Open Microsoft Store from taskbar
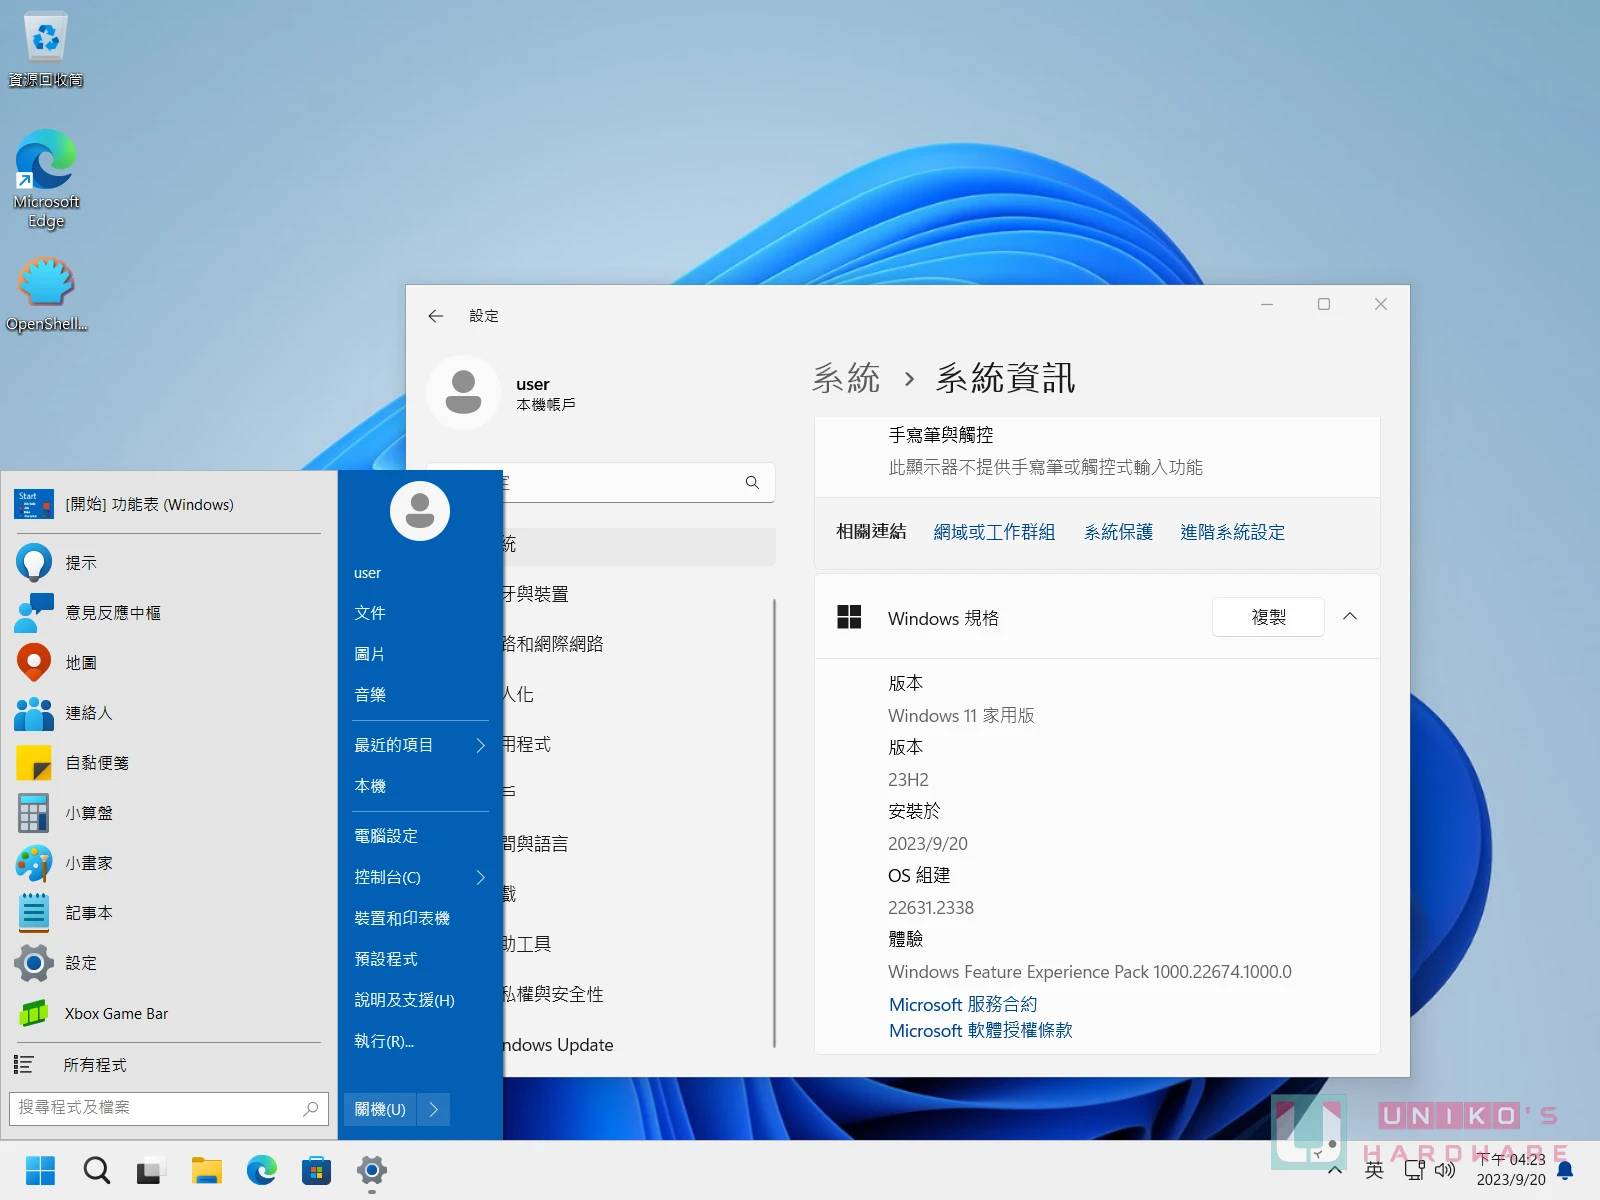1600x1200 pixels. pos(316,1170)
